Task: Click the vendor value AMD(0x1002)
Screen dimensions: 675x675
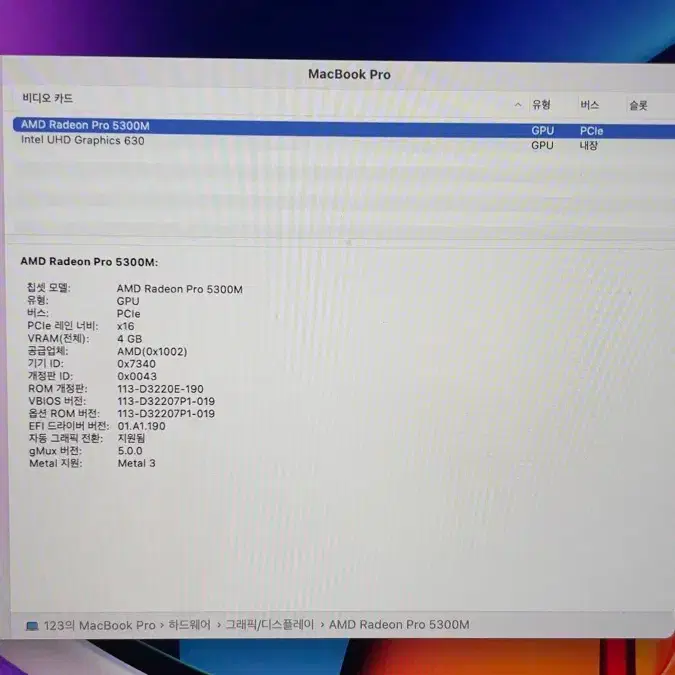Action: click(152, 351)
